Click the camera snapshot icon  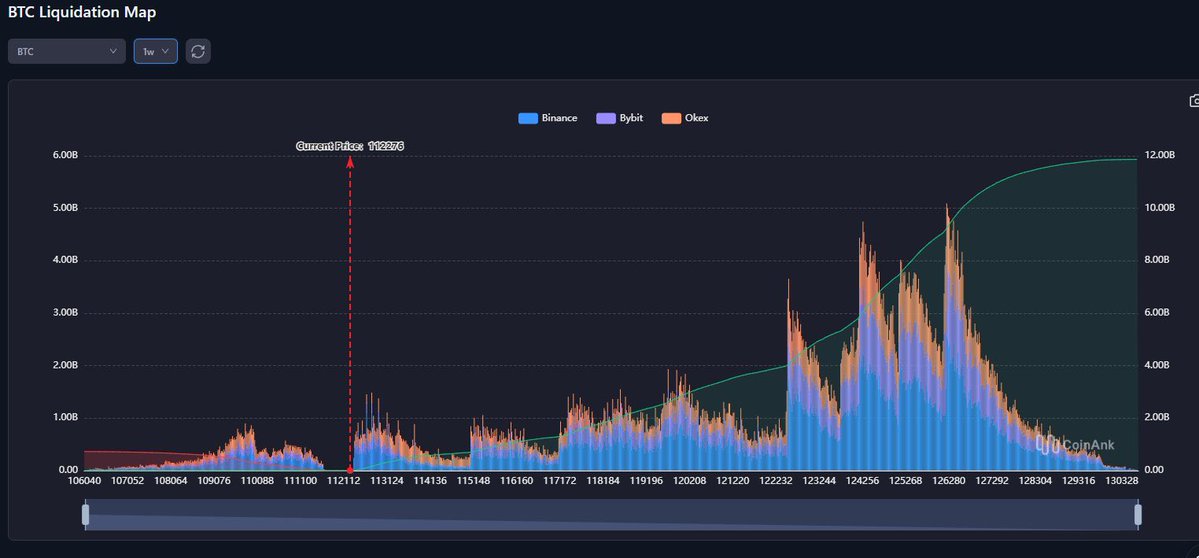point(1194,101)
